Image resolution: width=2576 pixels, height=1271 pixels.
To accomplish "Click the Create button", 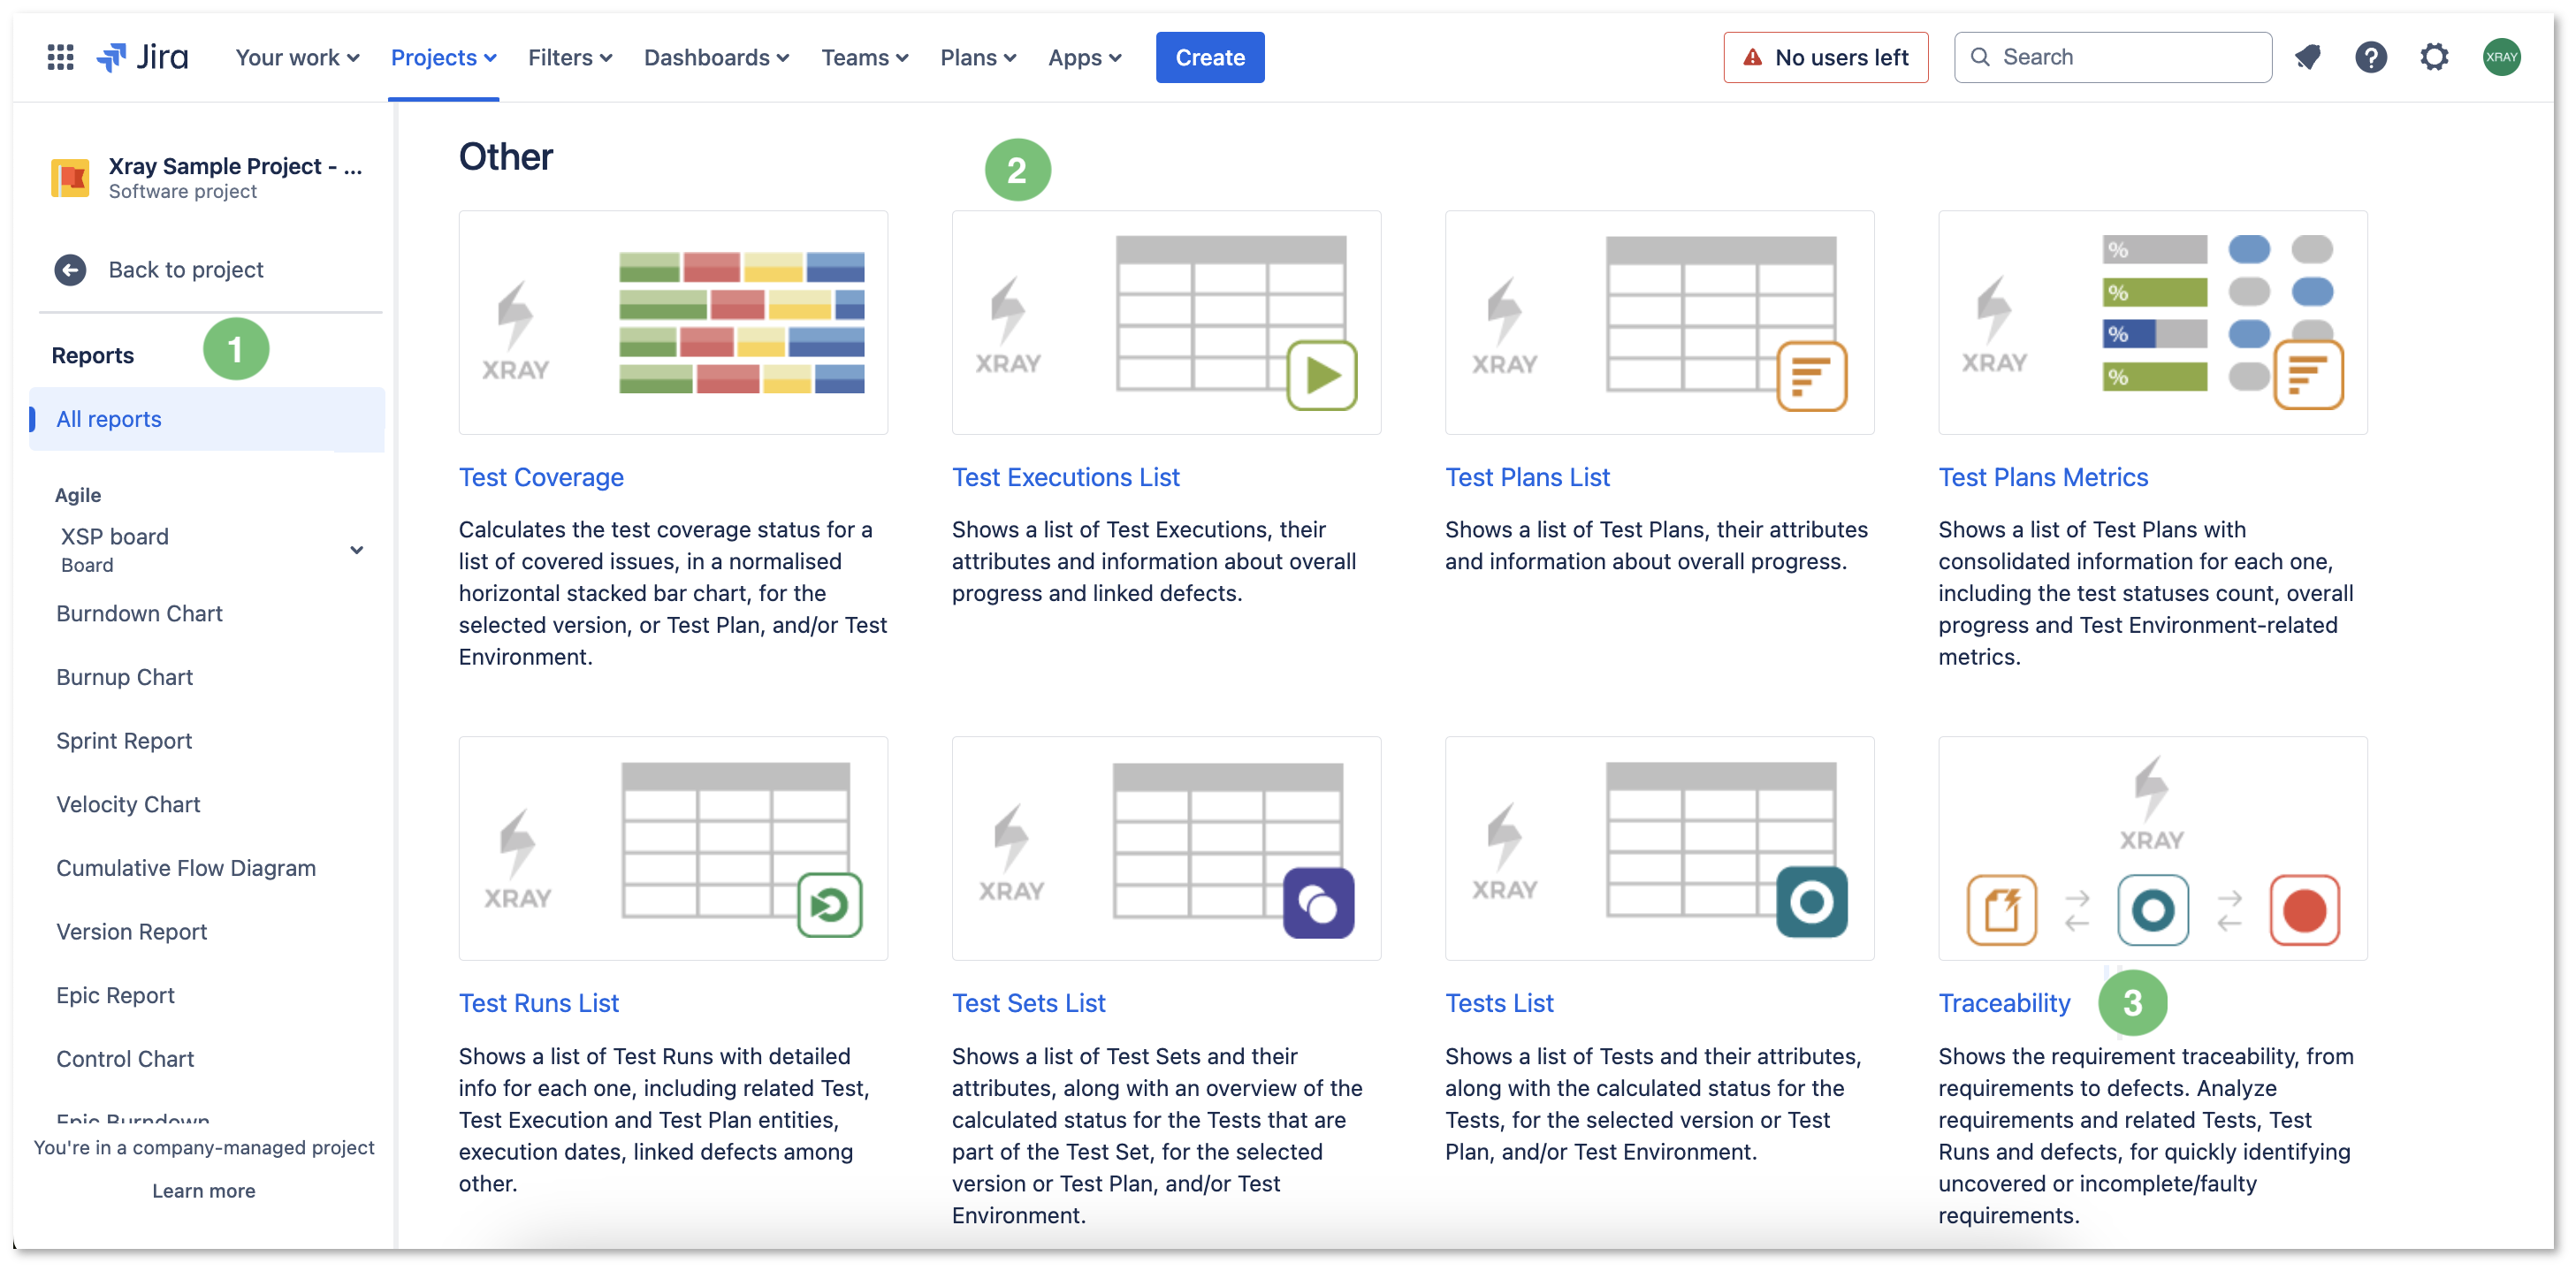I will point(1210,58).
